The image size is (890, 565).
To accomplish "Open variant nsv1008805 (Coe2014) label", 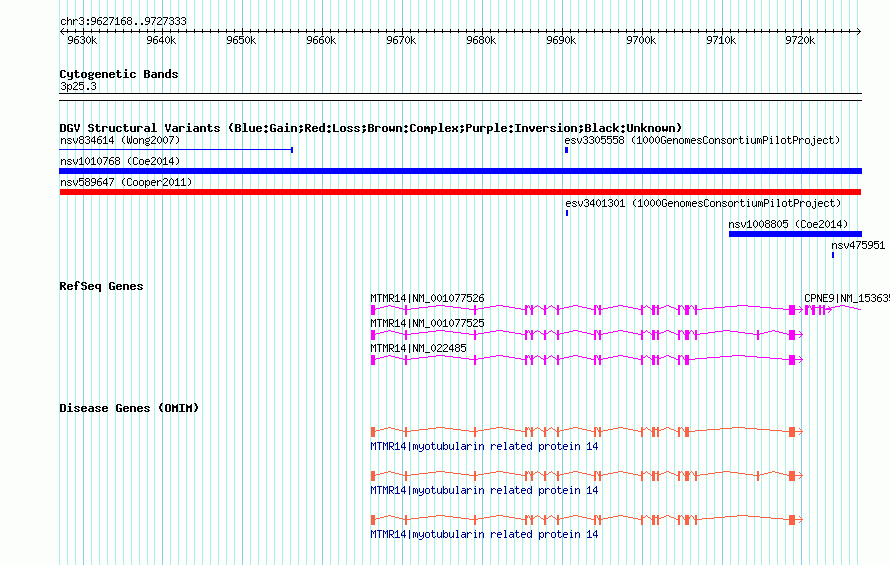I will coord(788,224).
